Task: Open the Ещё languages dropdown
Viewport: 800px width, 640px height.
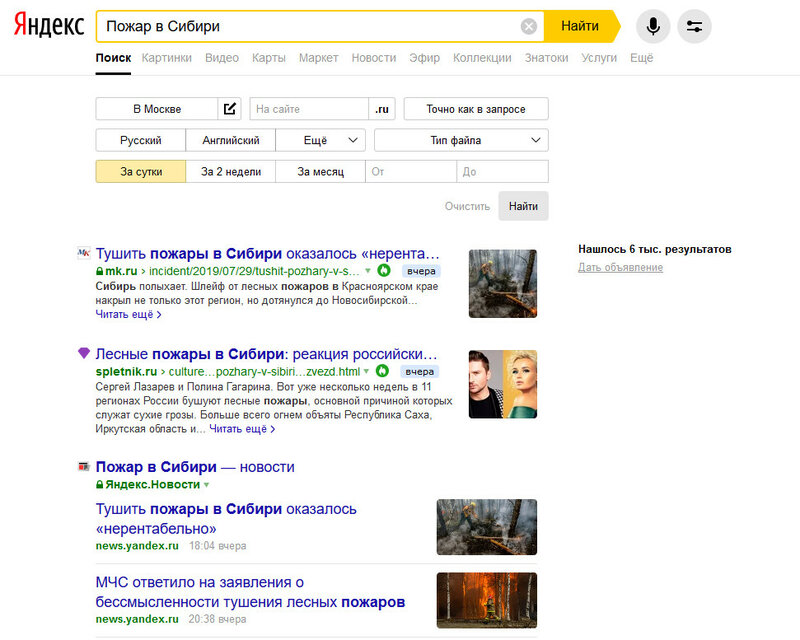Action: (x=320, y=140)
